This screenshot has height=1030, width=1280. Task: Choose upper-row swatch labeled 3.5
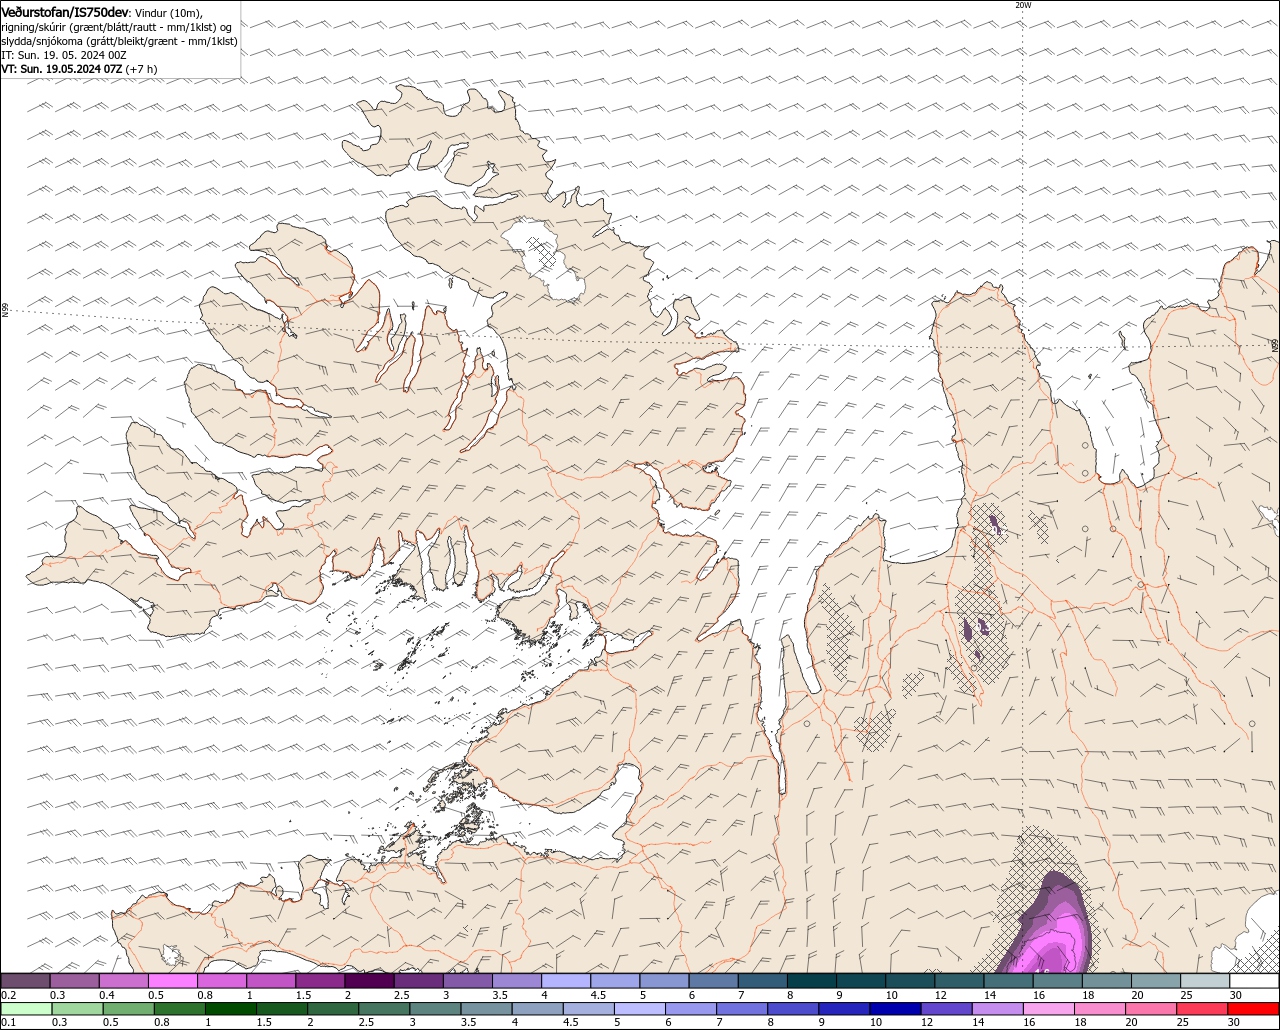[517, 981]
